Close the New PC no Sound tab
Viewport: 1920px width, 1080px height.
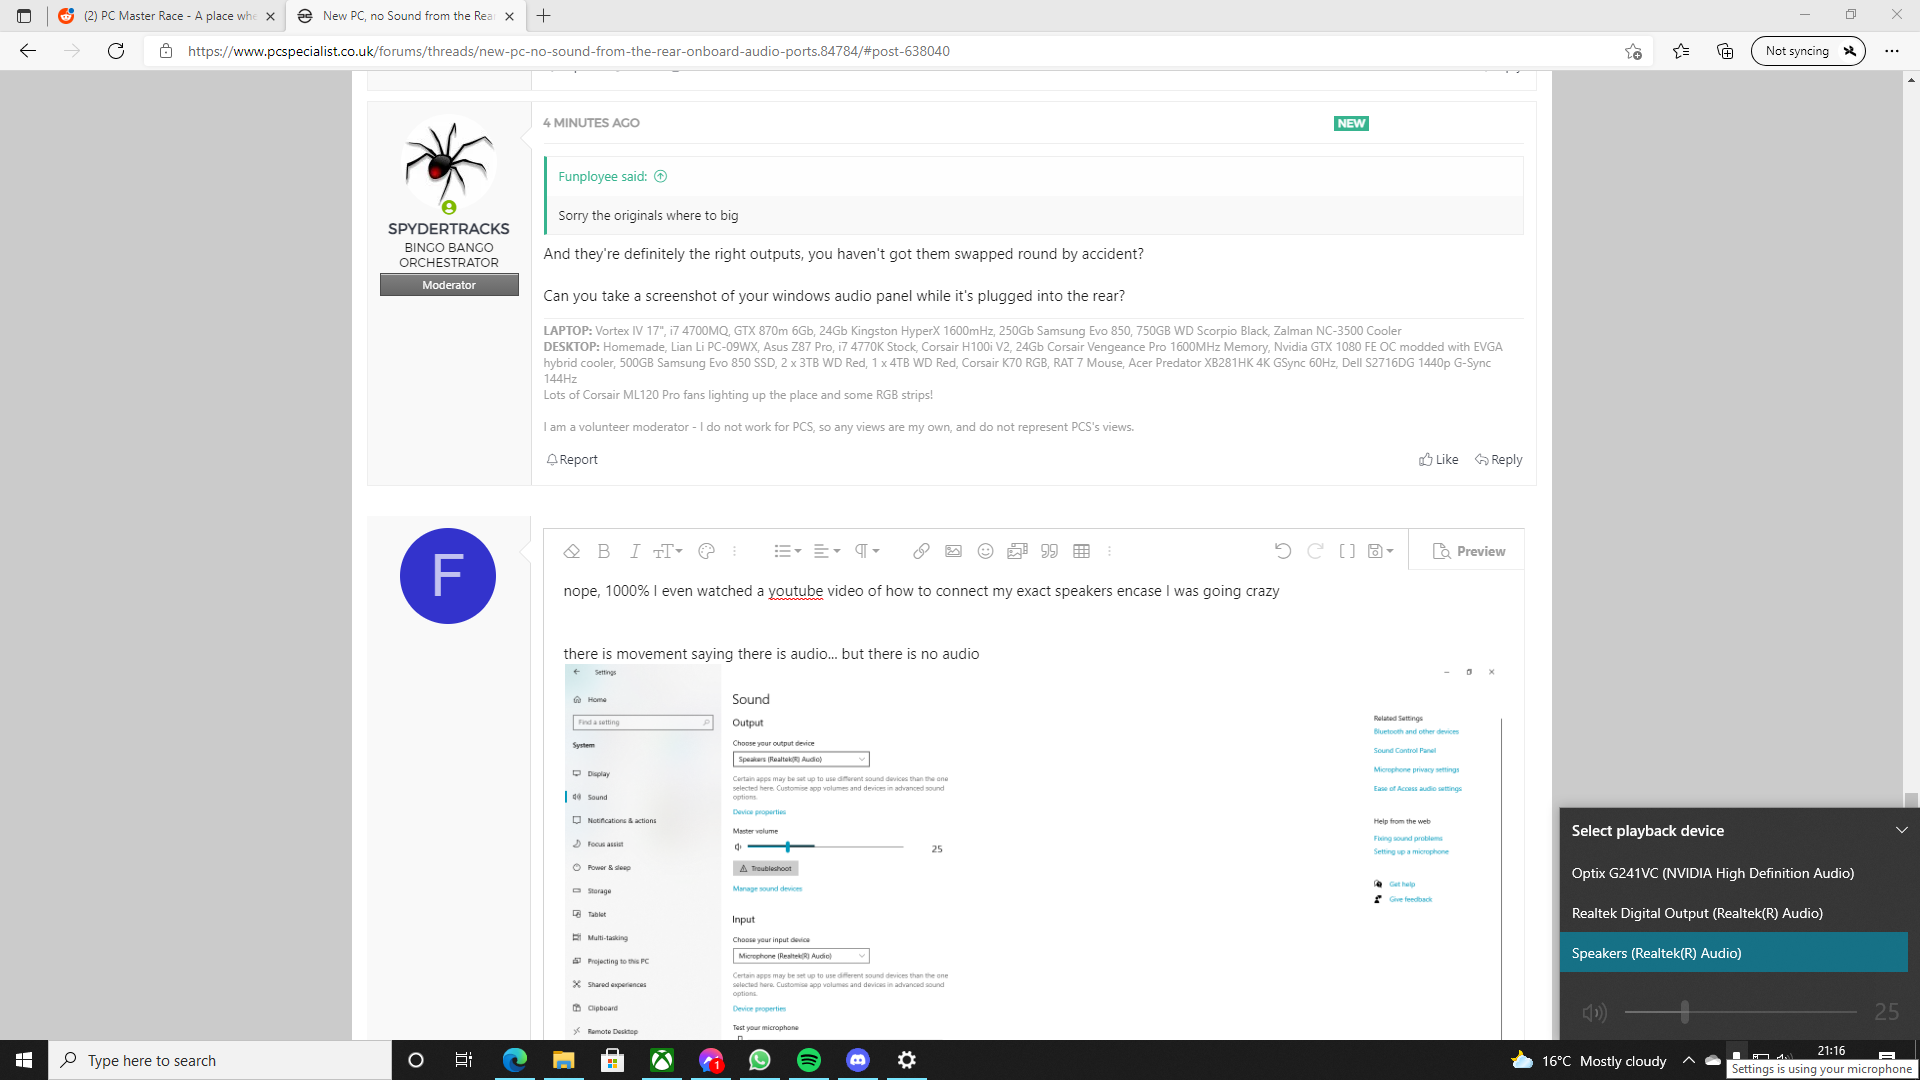[509, 16]
